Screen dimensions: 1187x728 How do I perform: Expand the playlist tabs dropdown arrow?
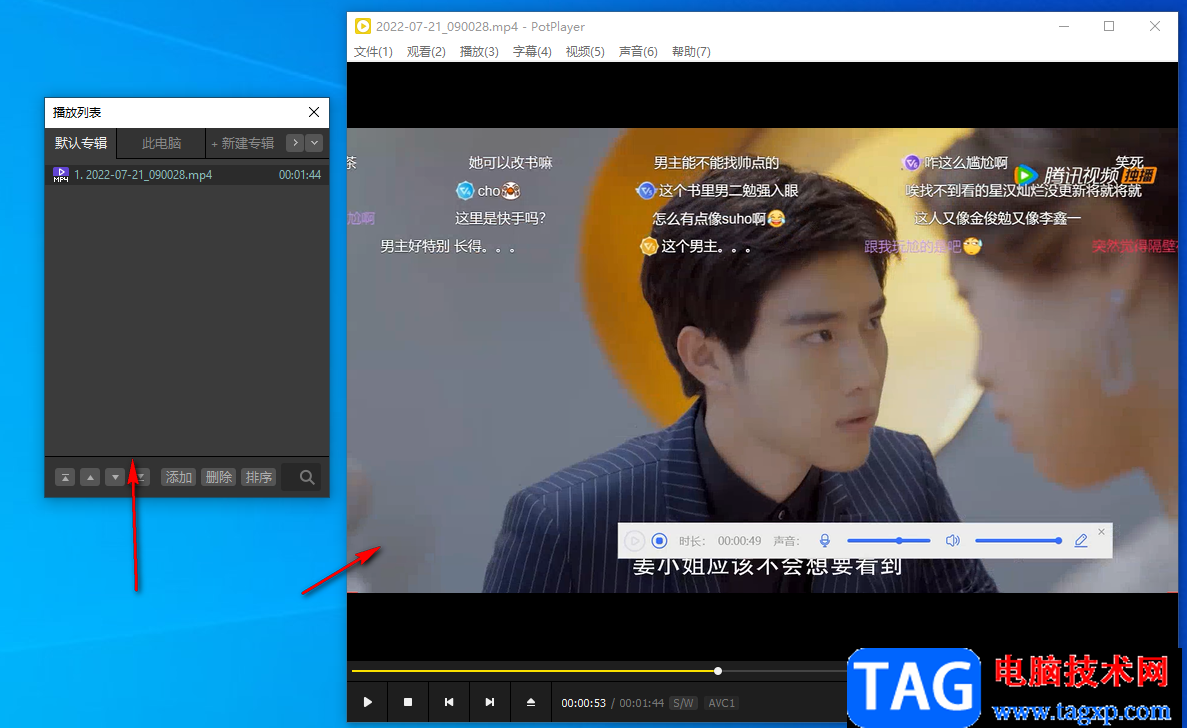point(314,142)
